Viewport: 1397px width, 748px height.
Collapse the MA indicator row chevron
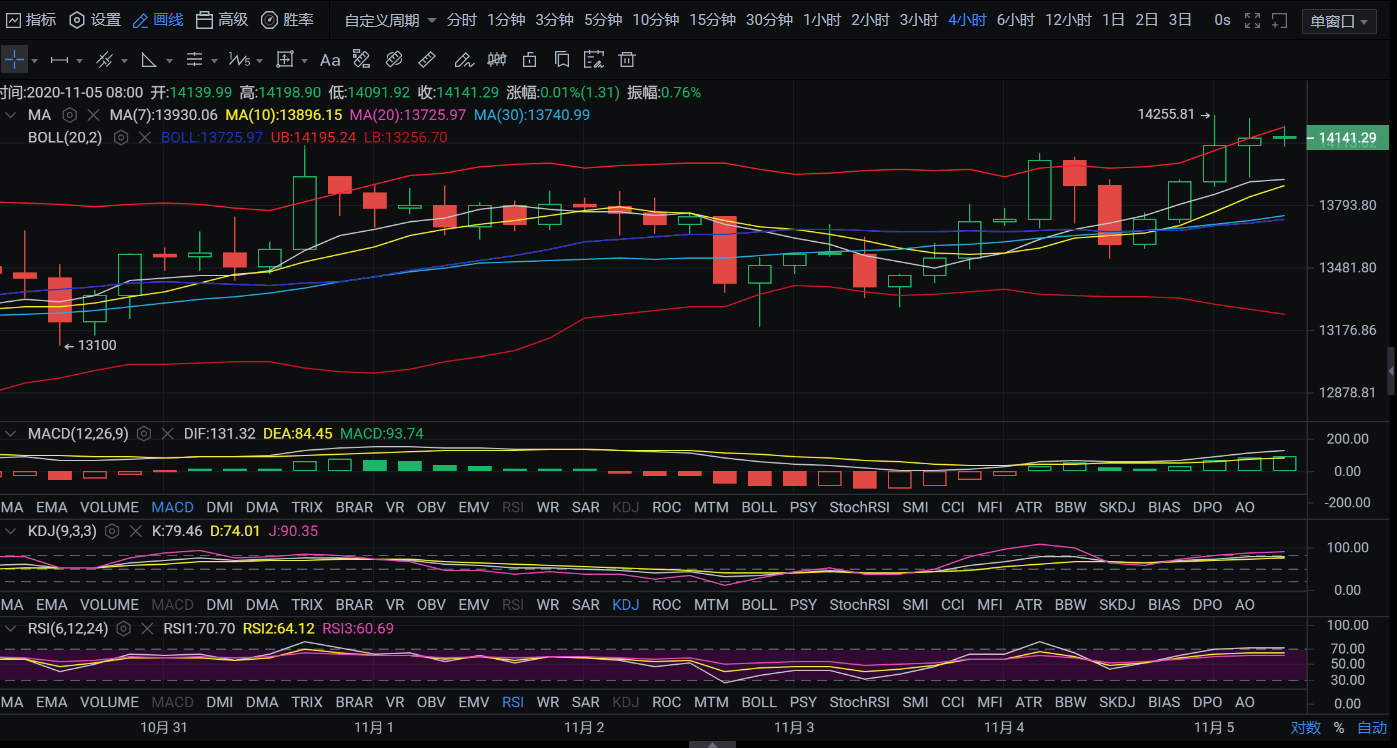11,115
